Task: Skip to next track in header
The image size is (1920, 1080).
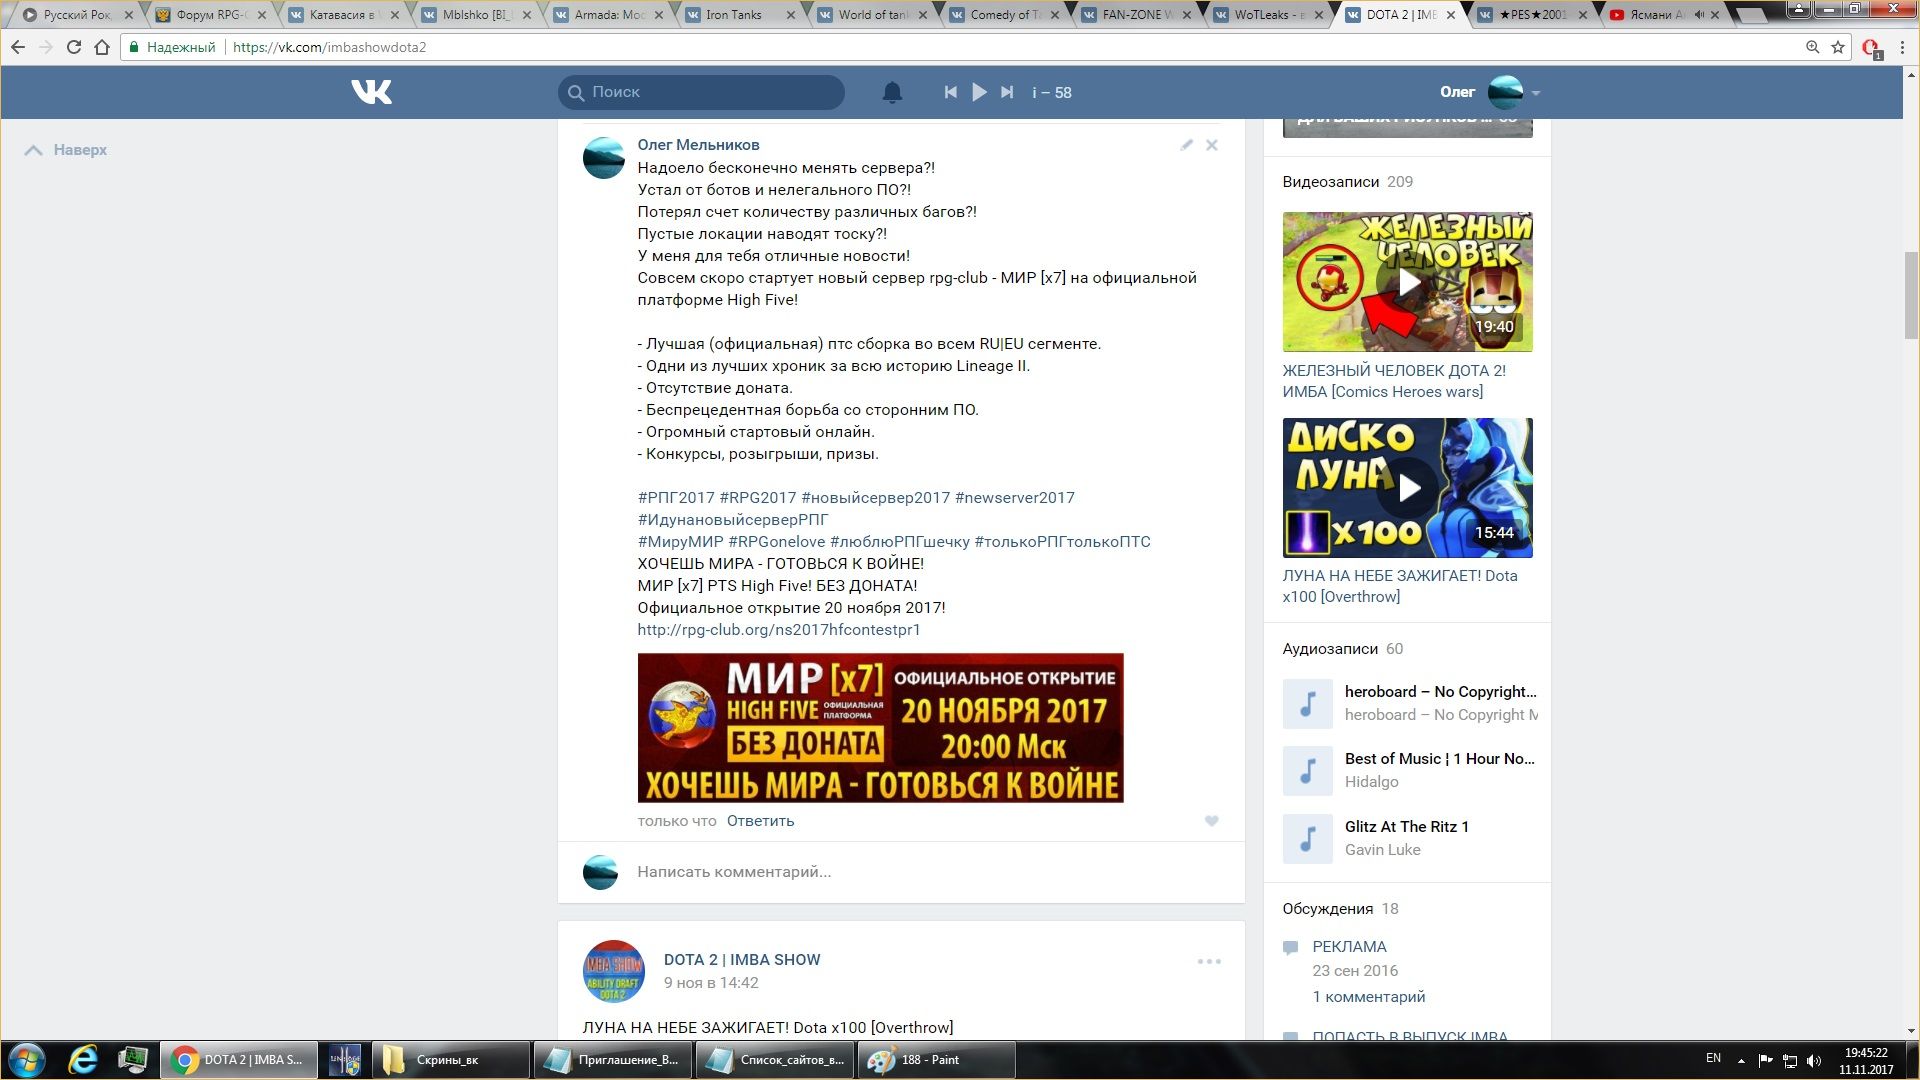Action: point(1007,92)
